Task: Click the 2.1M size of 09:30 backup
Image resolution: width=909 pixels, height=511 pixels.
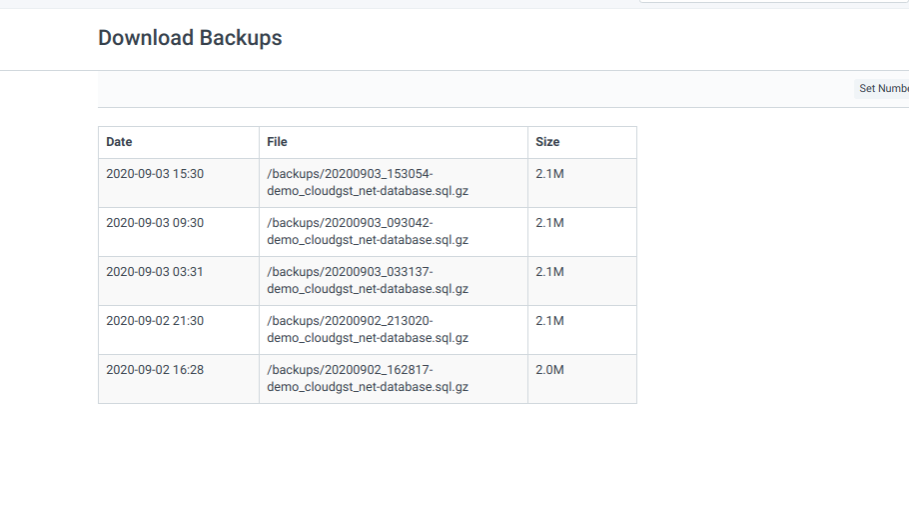Action: (550, 223)
